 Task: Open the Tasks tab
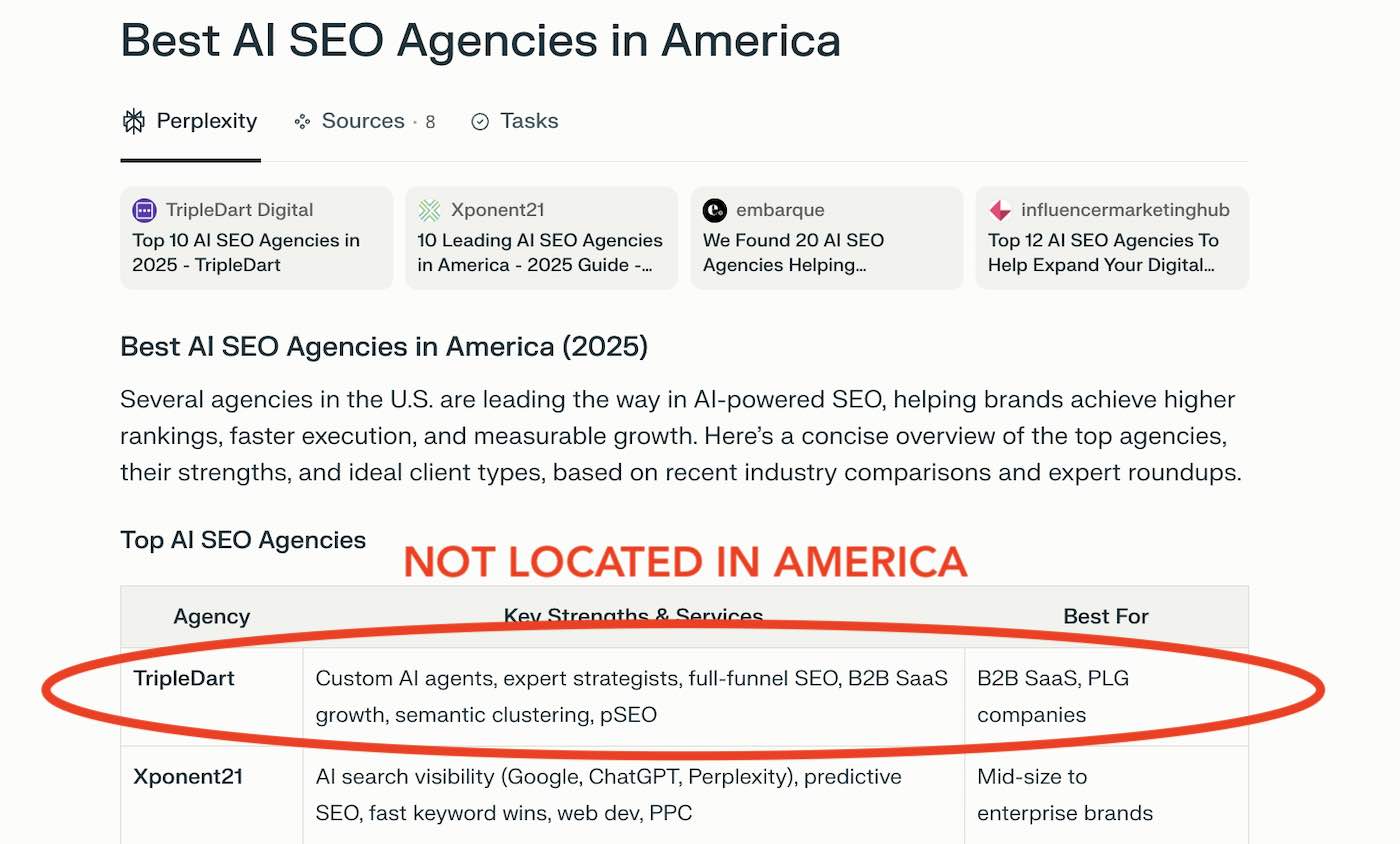515,122
